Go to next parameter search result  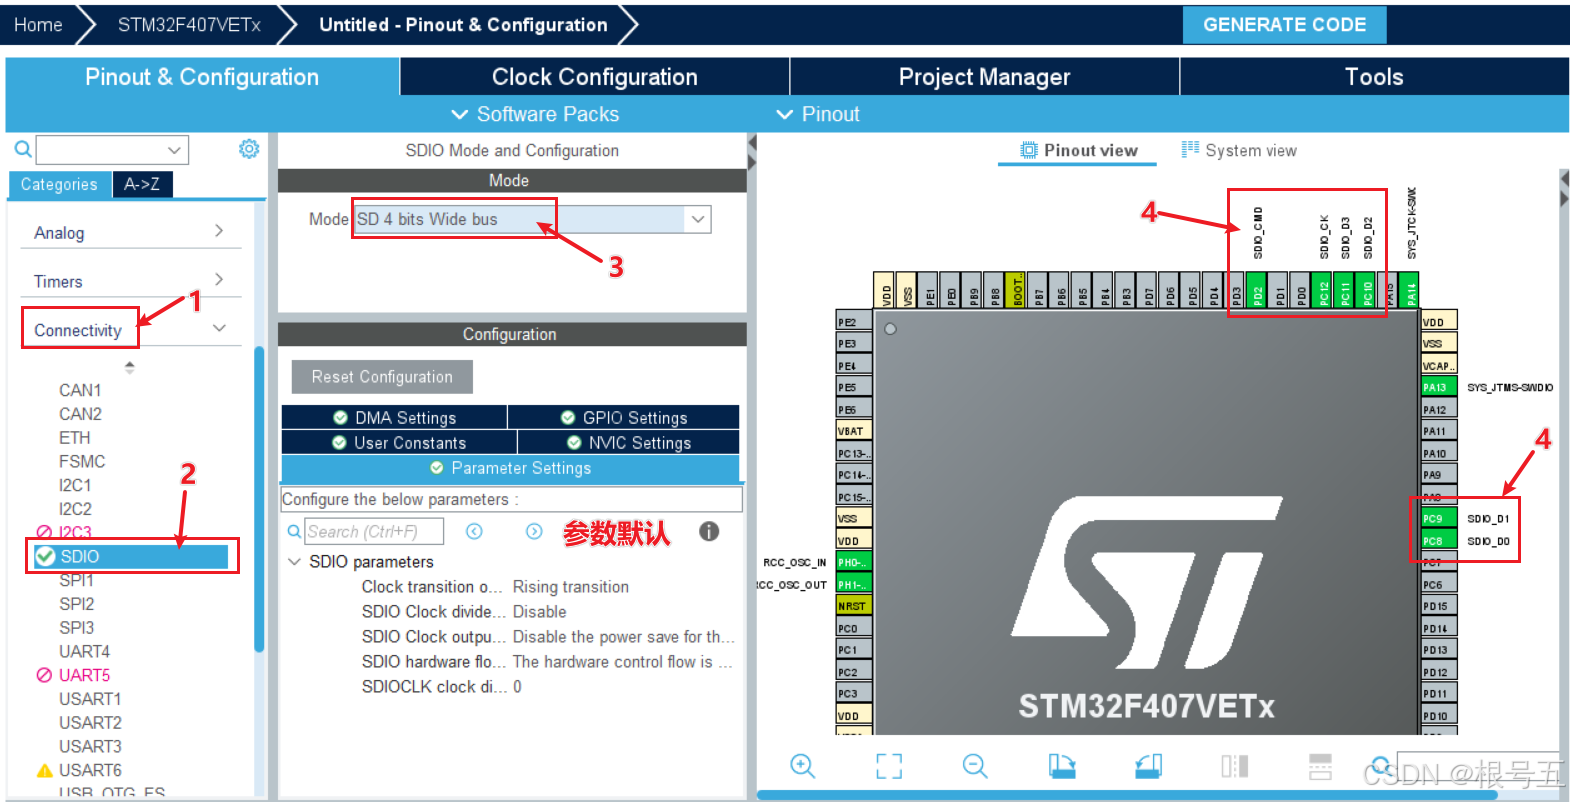click(x=534, y=532)
